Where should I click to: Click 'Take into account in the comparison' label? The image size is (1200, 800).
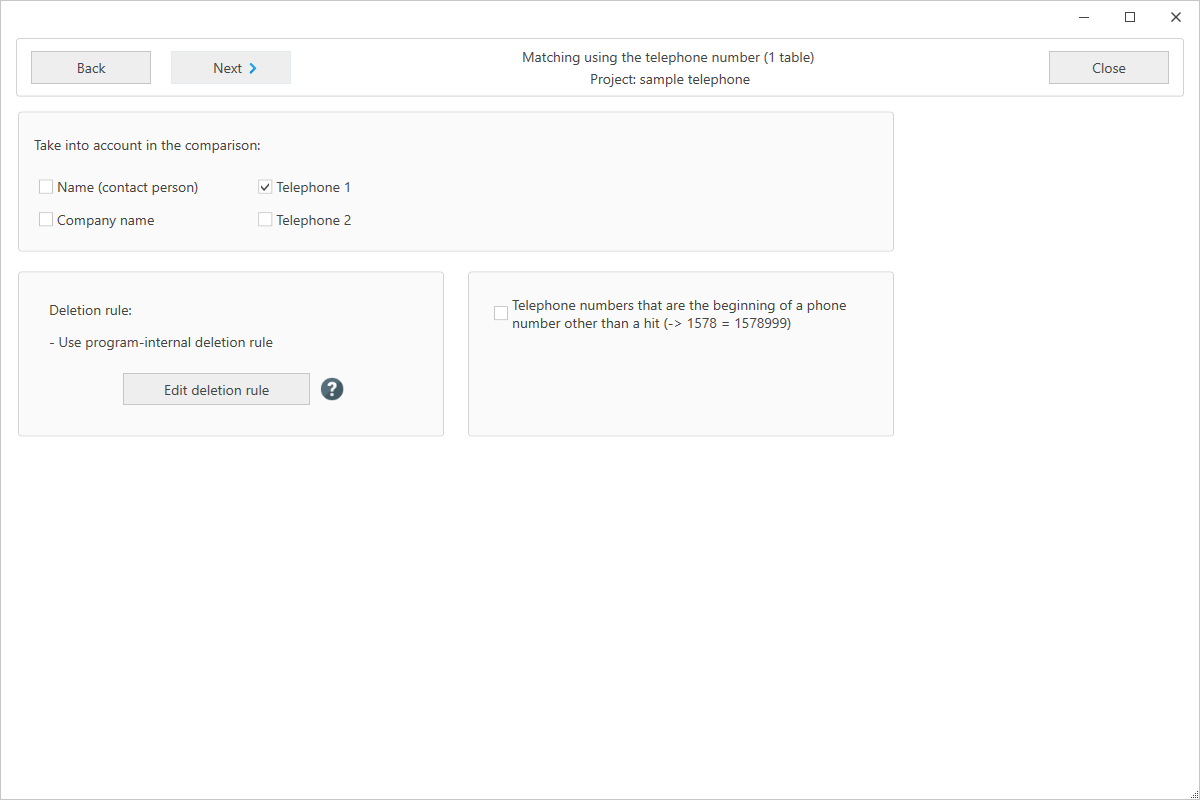click(x=147, y=146)
